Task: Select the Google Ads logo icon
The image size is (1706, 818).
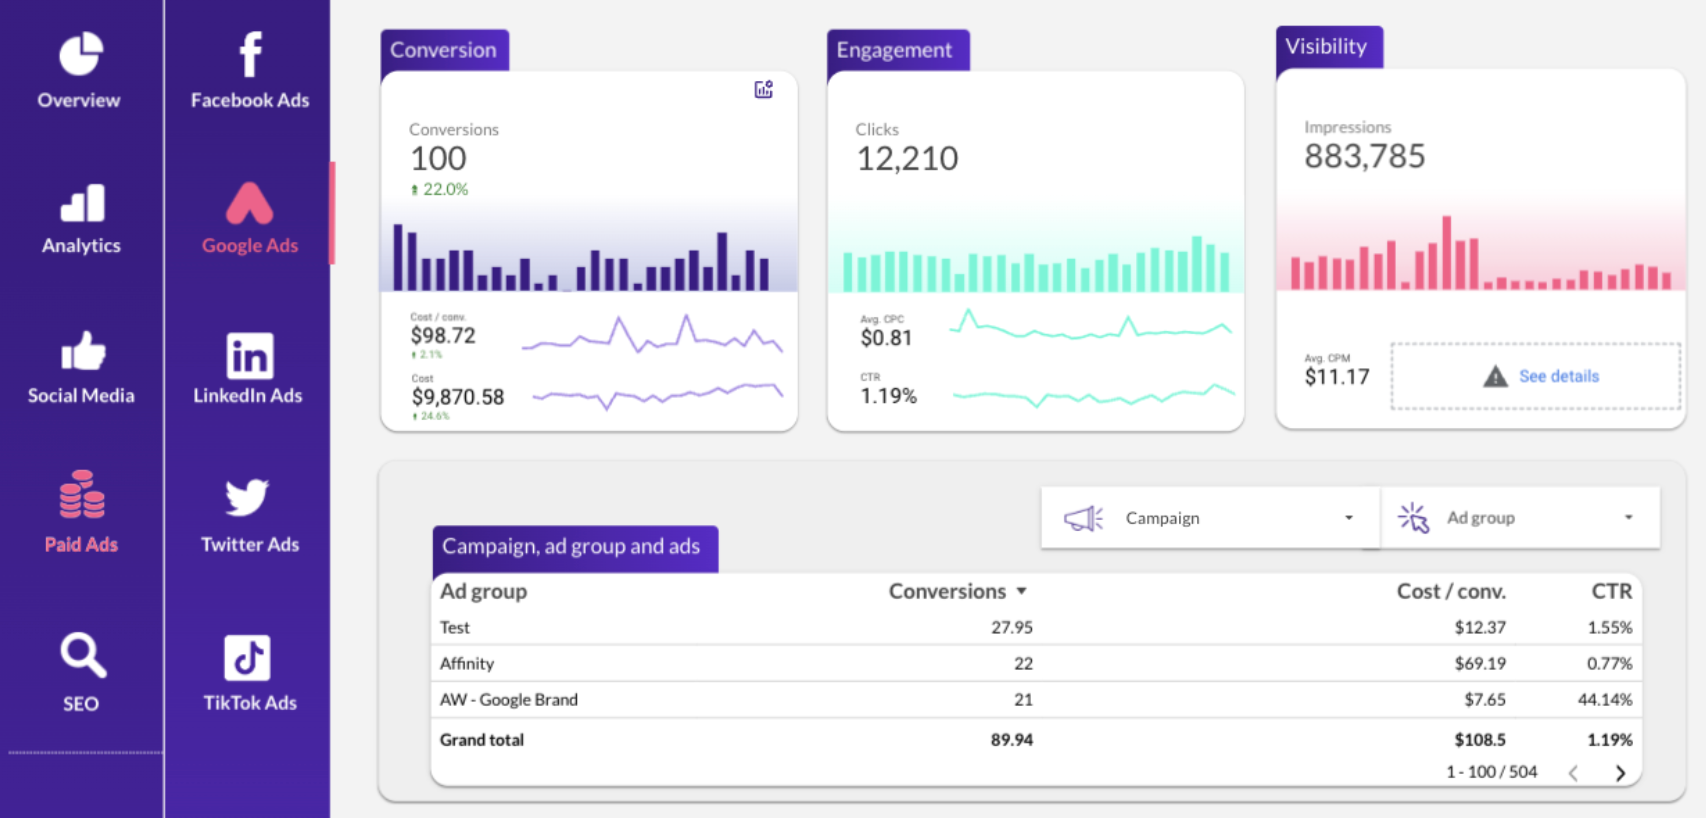Action: click(x=249, y=203)
